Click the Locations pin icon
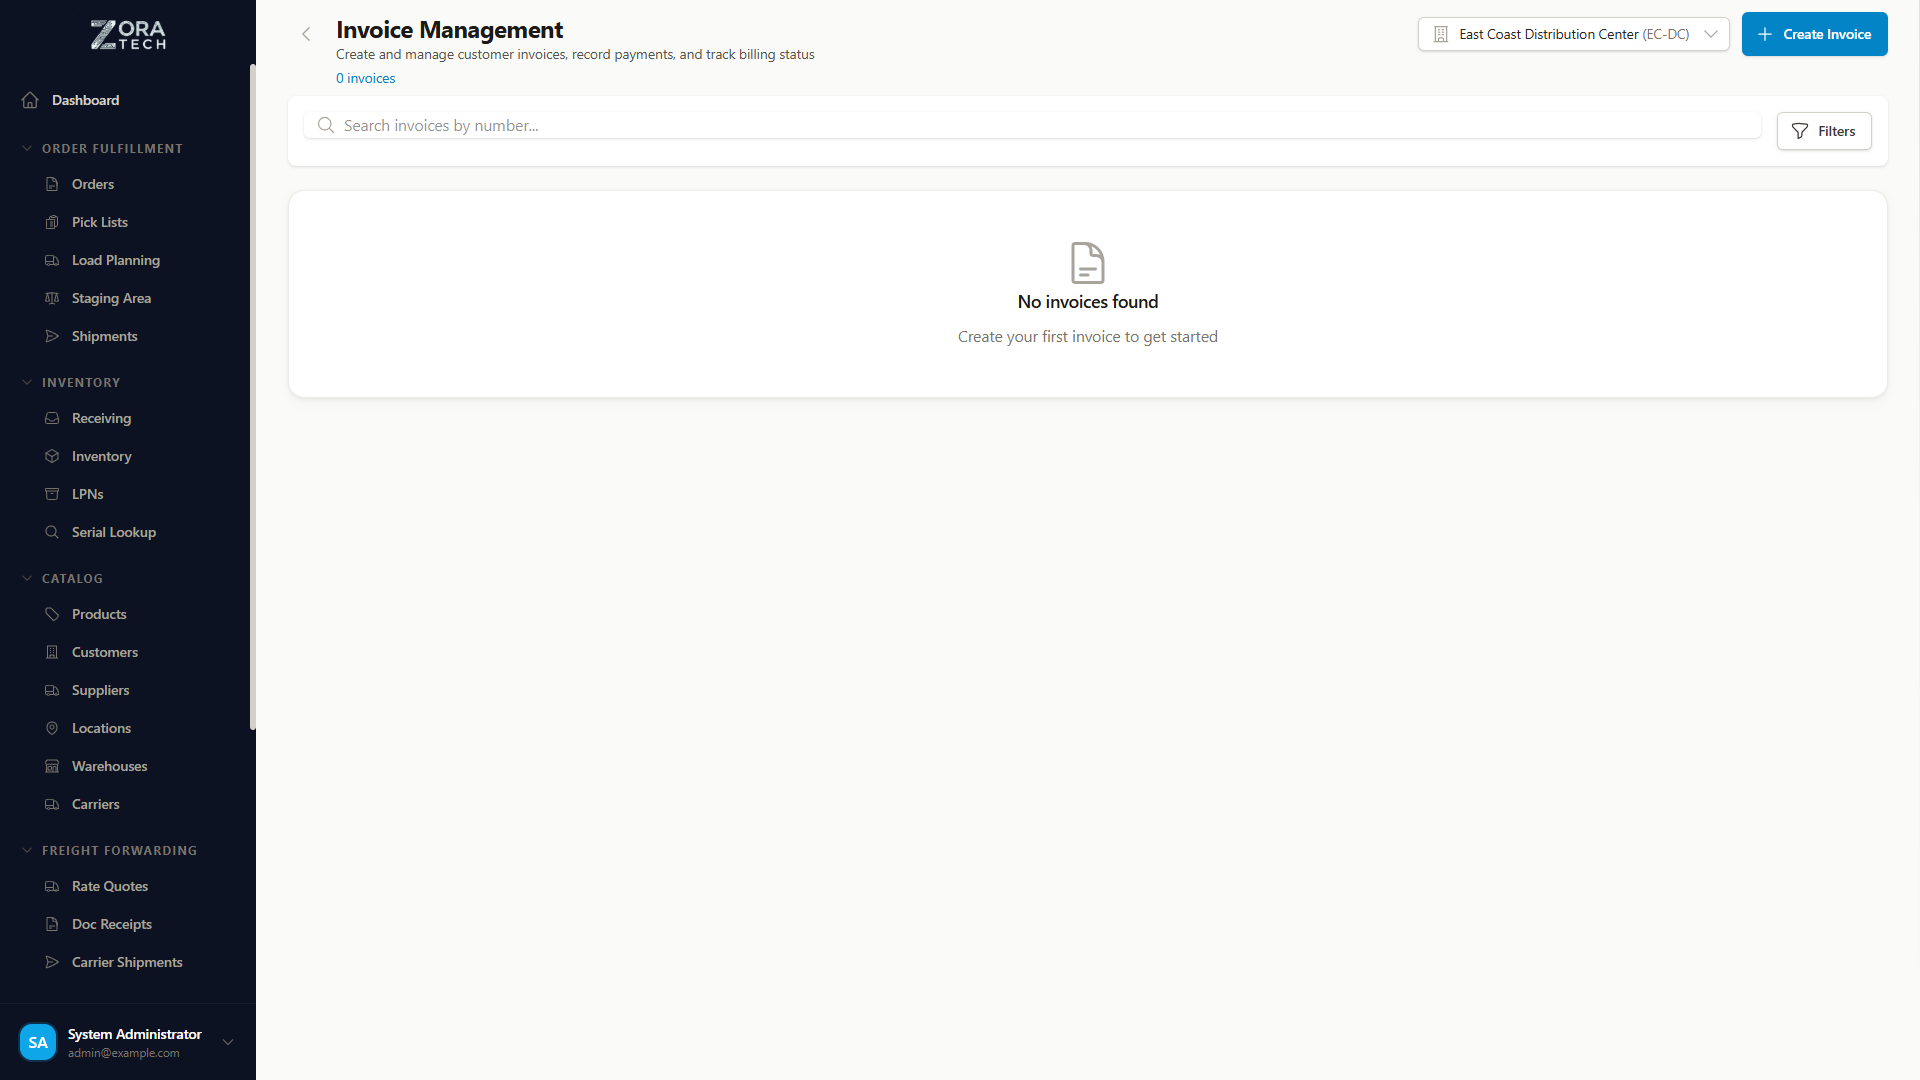Screen dimensions: 1920x1080 tap(52, 728)
